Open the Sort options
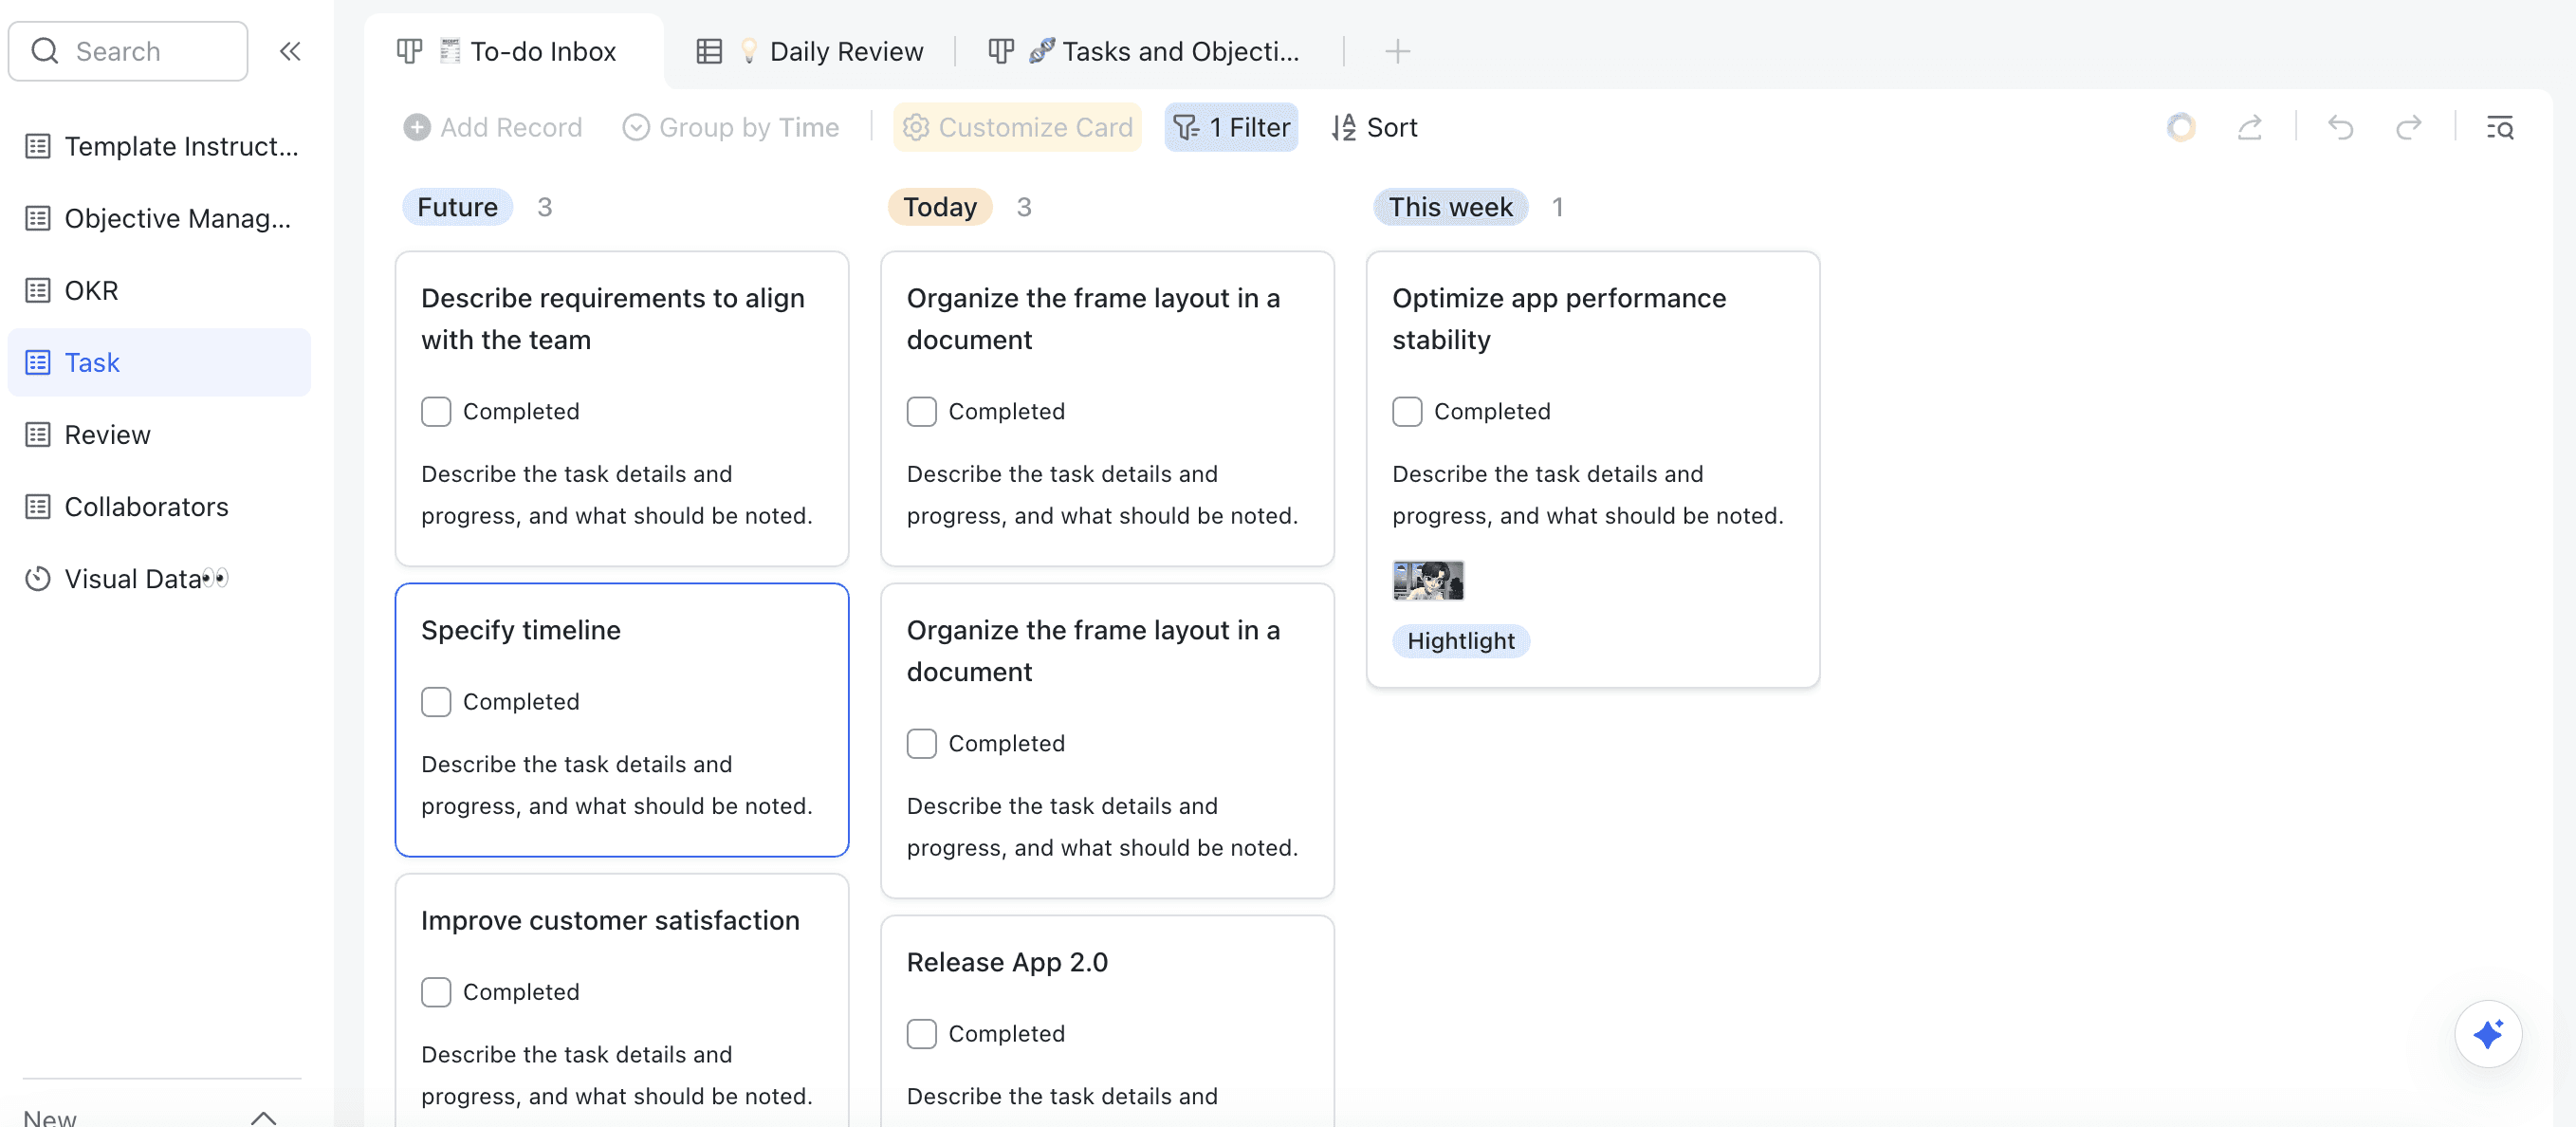The width and height of the screenshot is (2576, 1127). 1374,127
